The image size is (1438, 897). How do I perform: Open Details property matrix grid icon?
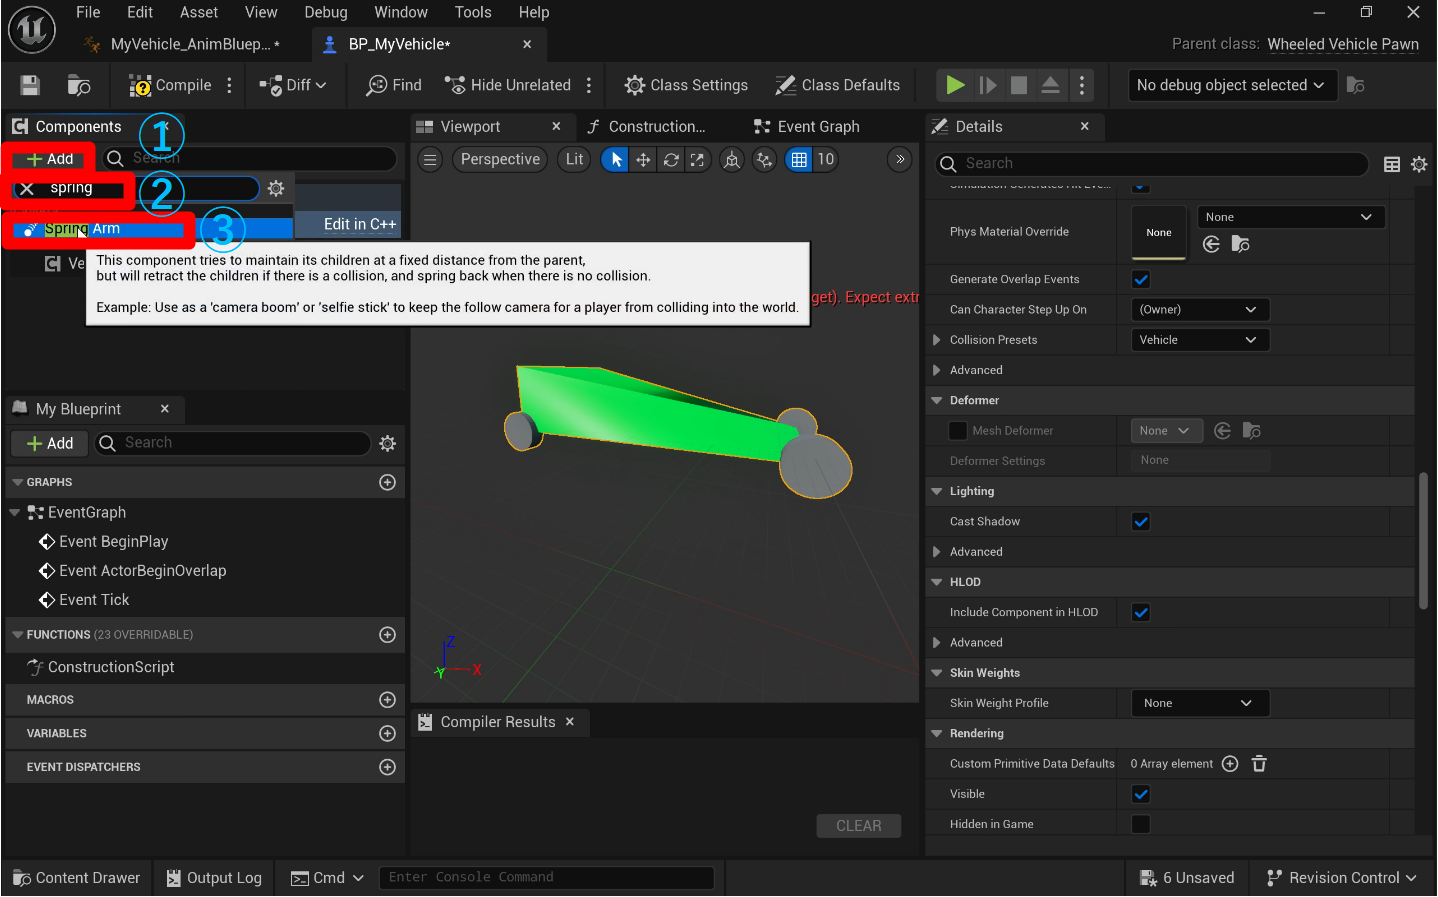1392,164
